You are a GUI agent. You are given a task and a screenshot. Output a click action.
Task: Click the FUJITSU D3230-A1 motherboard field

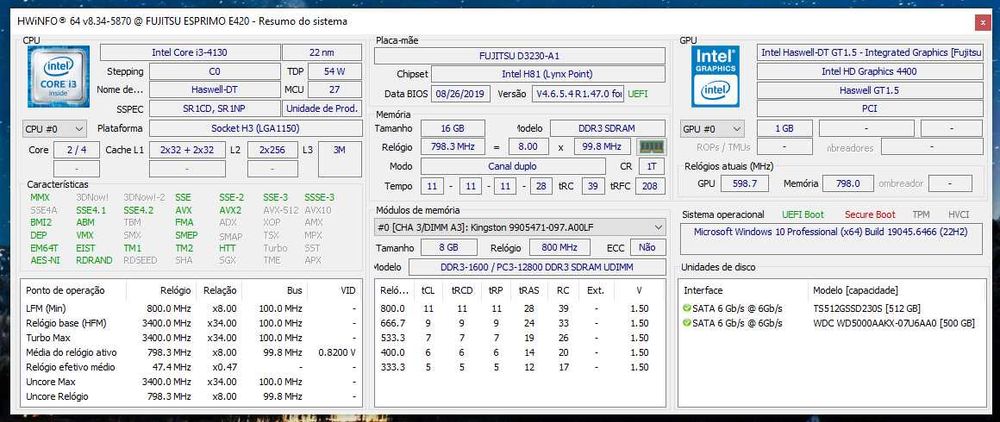tap(519, 56)
